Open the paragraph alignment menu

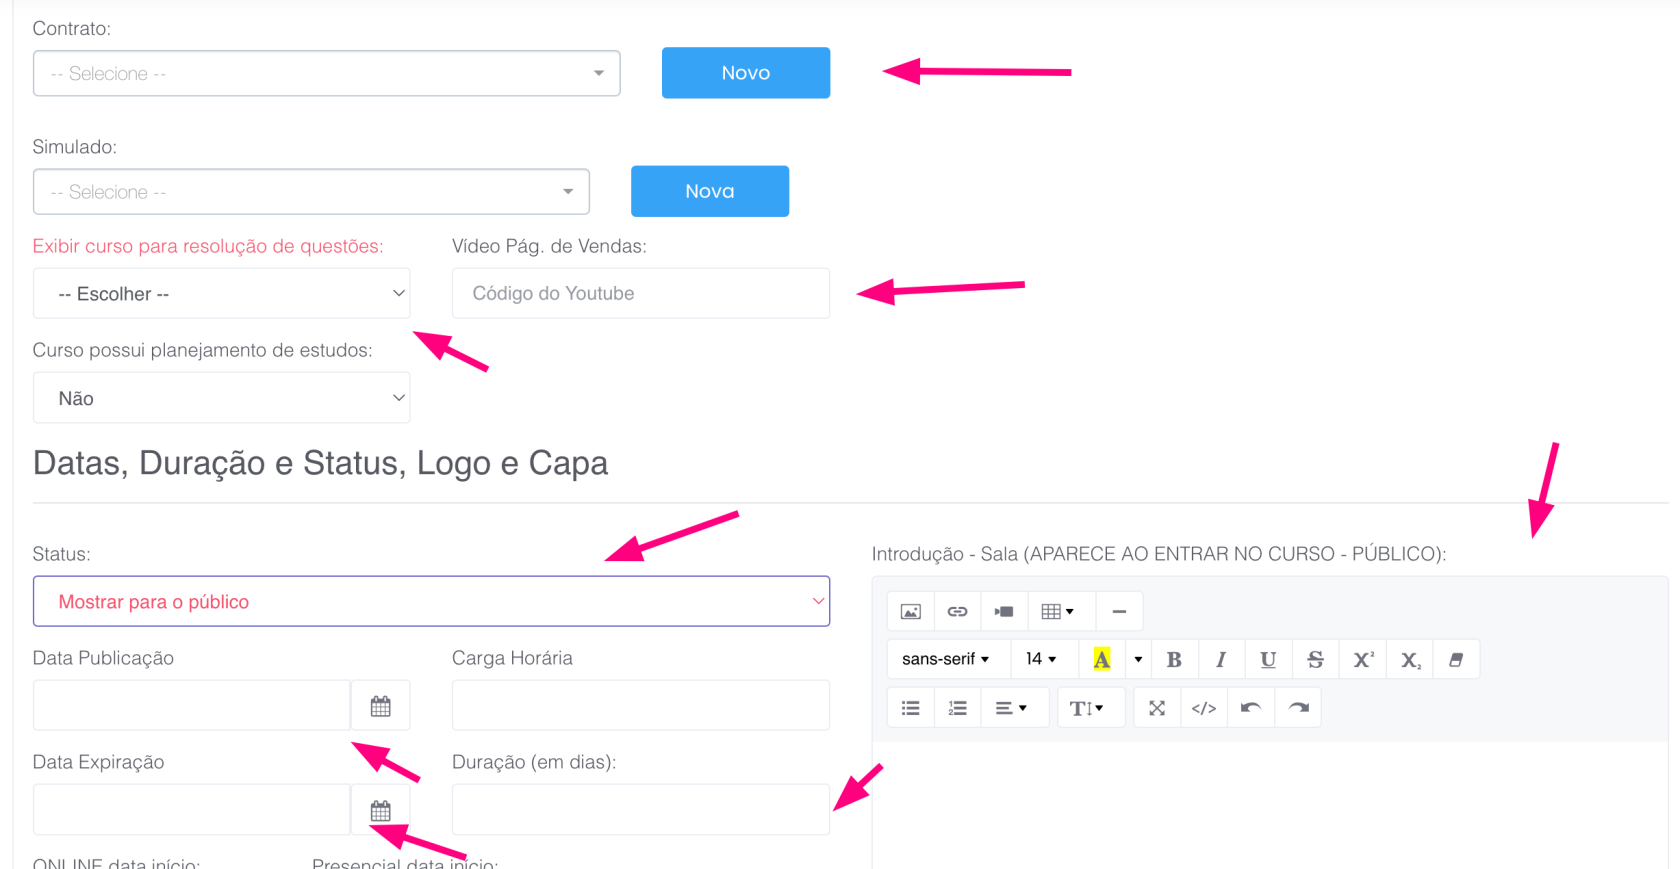coord(1011,708)
